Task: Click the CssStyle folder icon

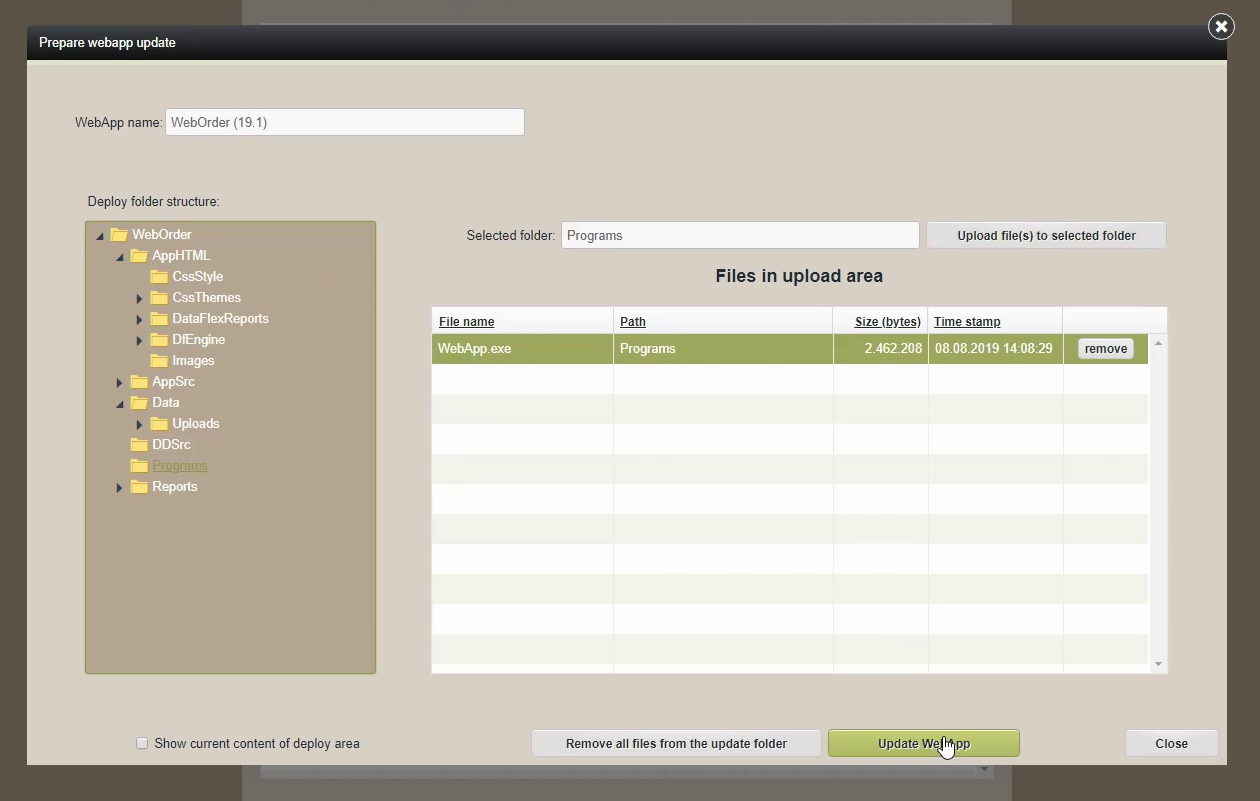Action: [159, 277]
